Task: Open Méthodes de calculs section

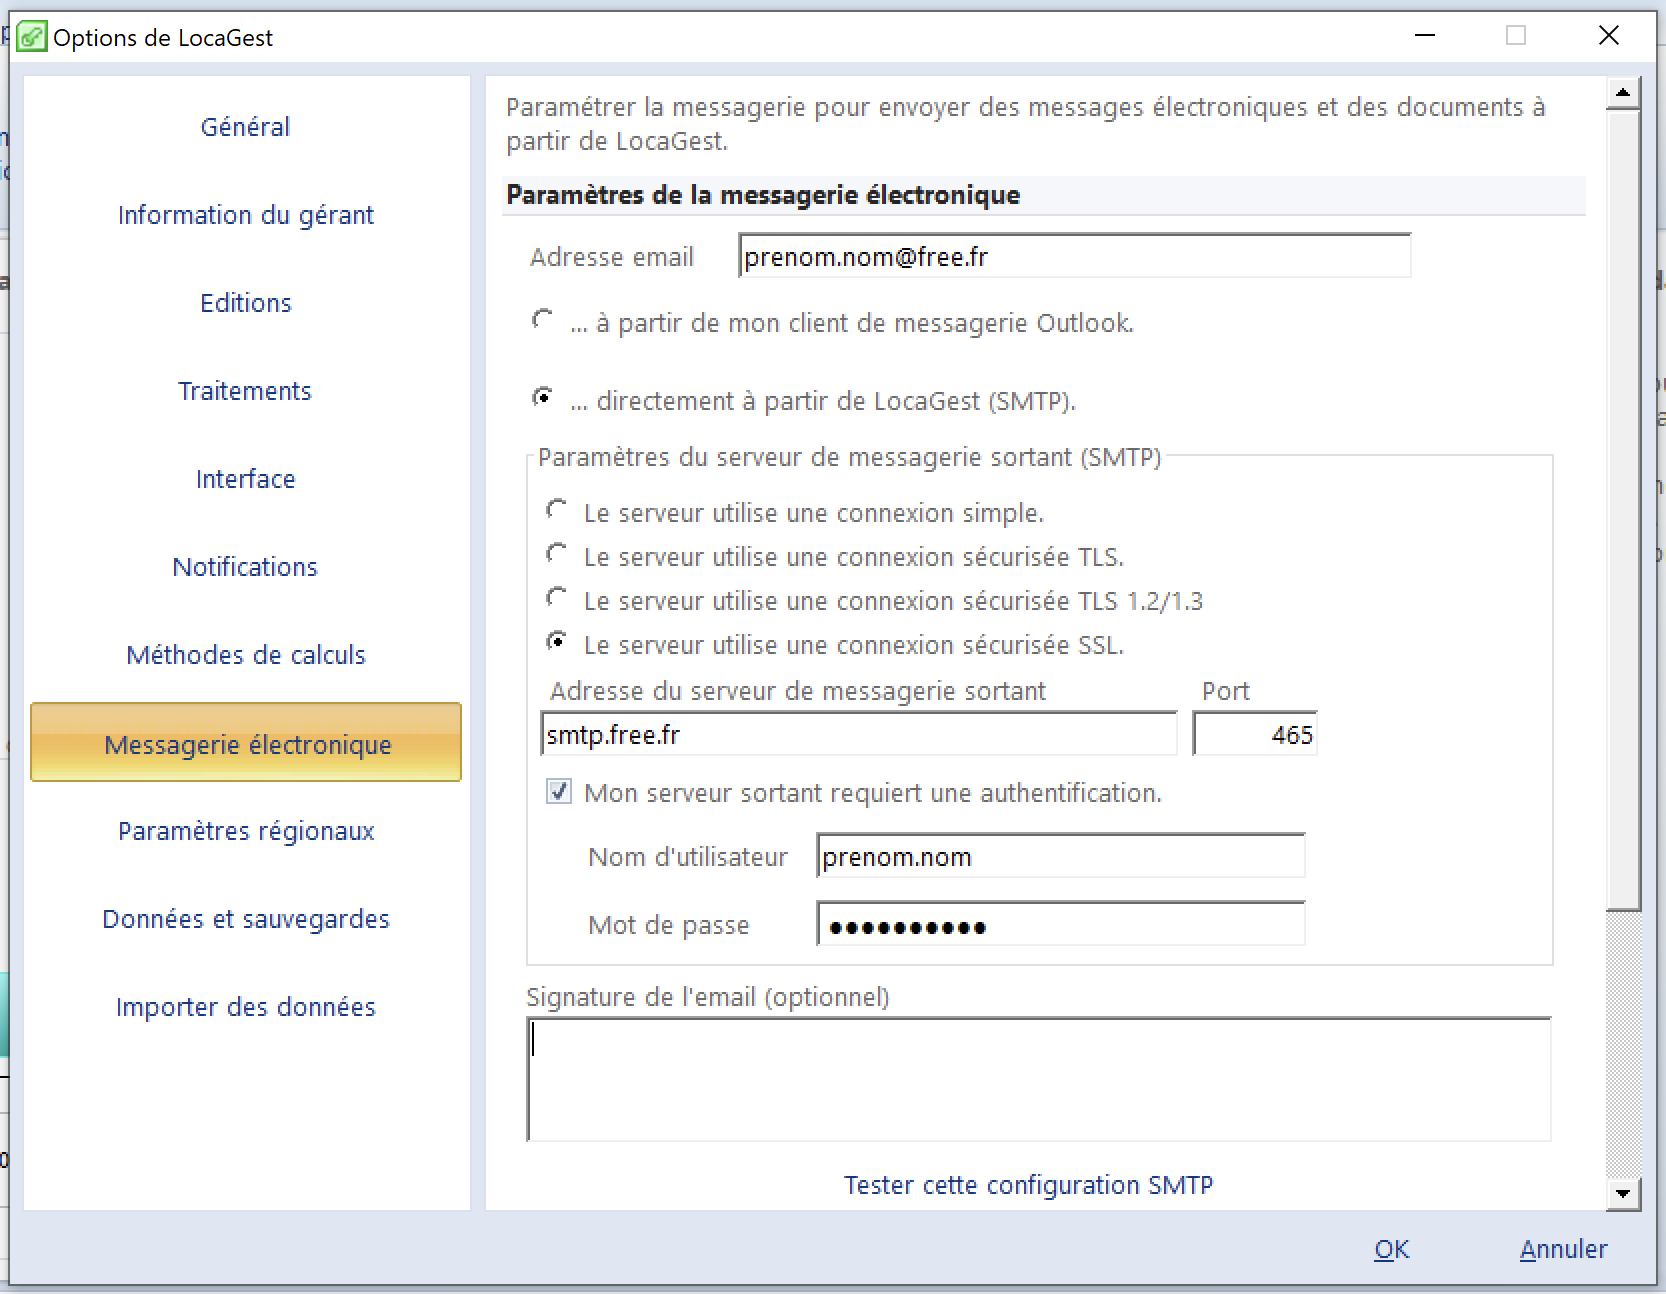Action: pyautogui.click(x=245, y=655)
